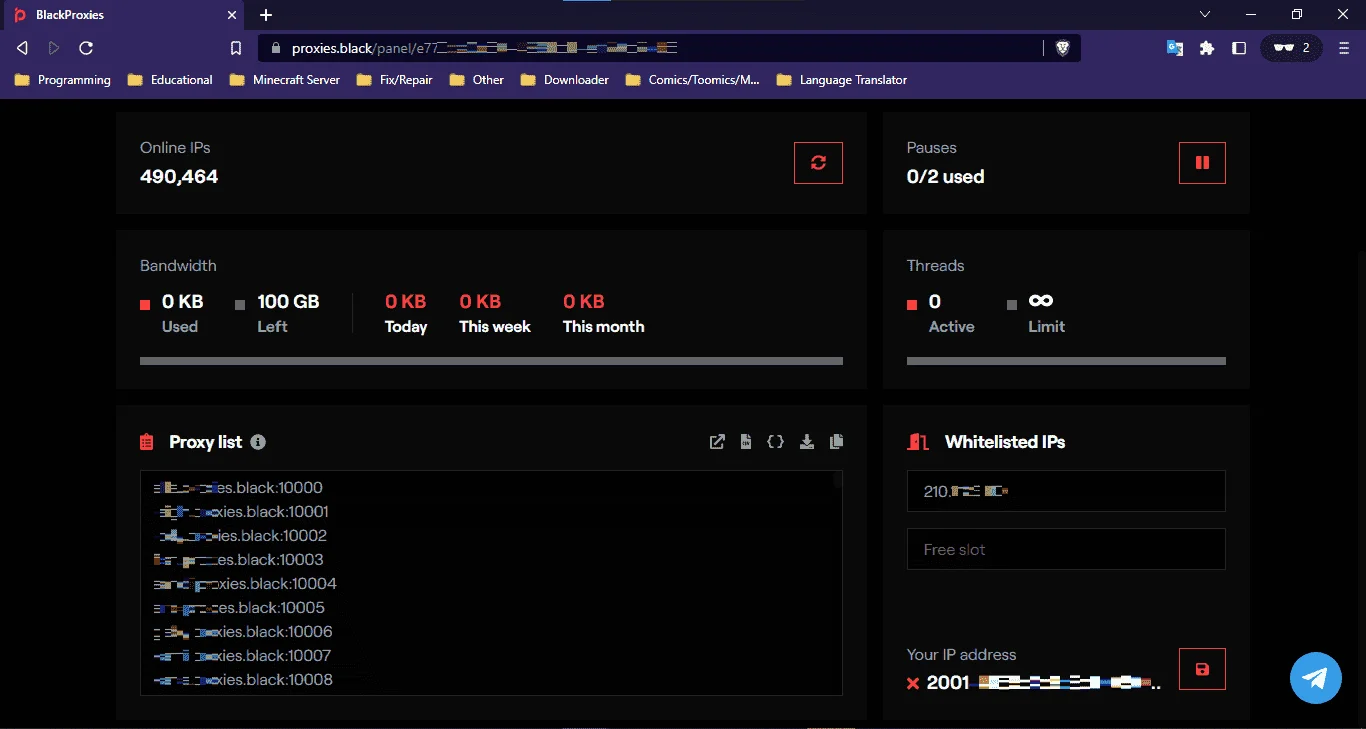
Task: Open the Minecraft Server bookmarks folder
Action: (x=285, y=80)
